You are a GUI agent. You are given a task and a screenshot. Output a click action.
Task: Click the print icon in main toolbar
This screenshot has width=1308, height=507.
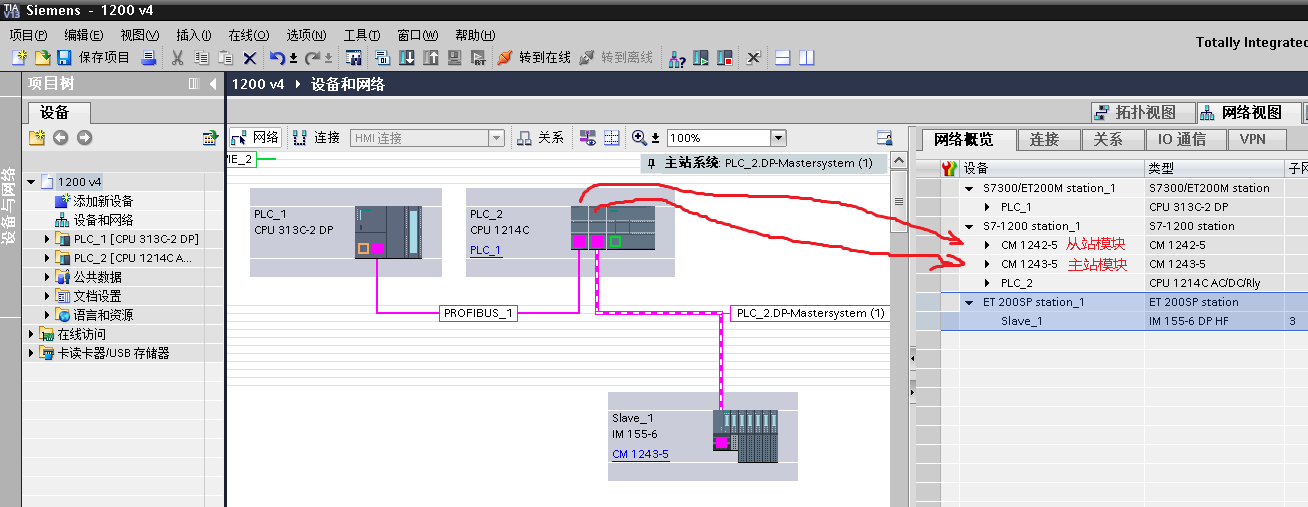pyautogui.click(x=149, y=57)
